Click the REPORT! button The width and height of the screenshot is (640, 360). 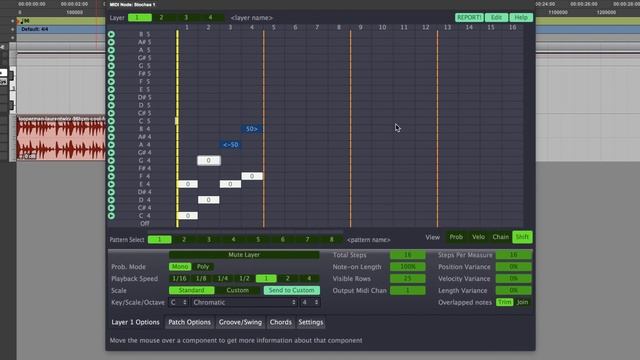(x=469, y=18)
